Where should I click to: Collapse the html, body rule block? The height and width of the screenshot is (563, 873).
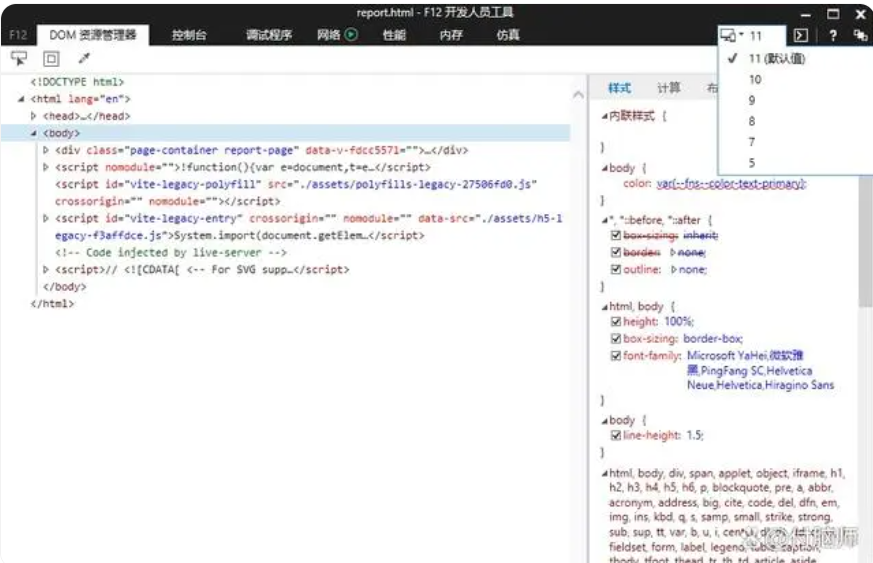(x=605, y=307)
